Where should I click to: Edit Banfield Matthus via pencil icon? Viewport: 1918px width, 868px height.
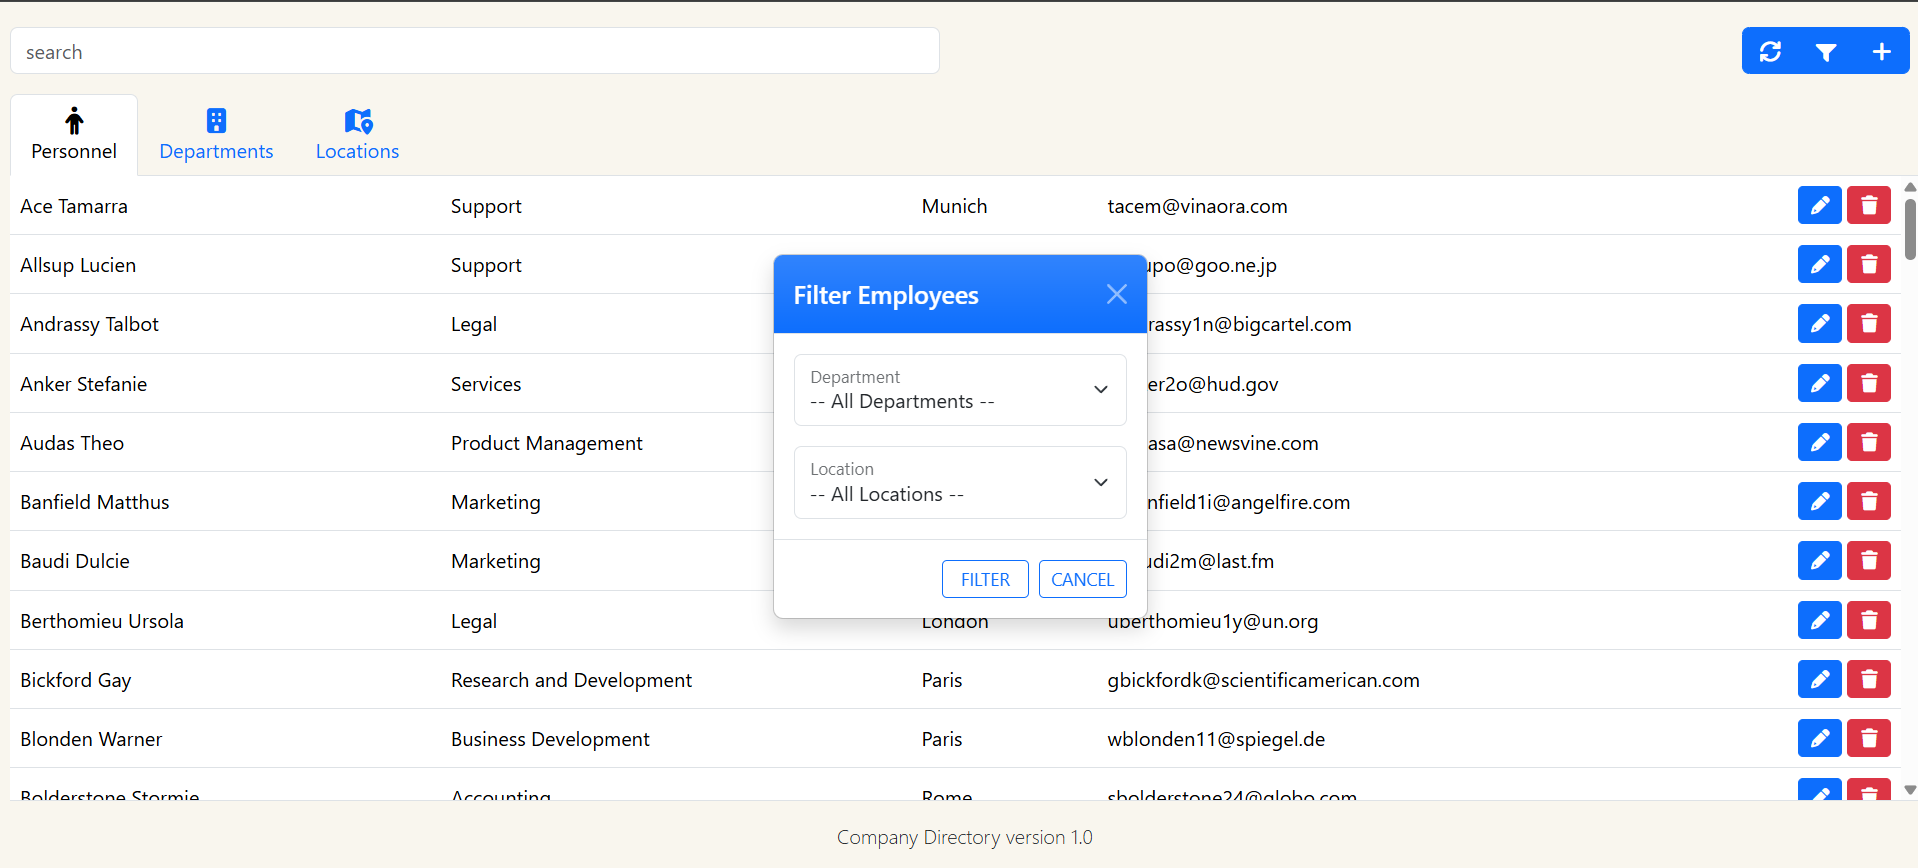pos(1819,502)
